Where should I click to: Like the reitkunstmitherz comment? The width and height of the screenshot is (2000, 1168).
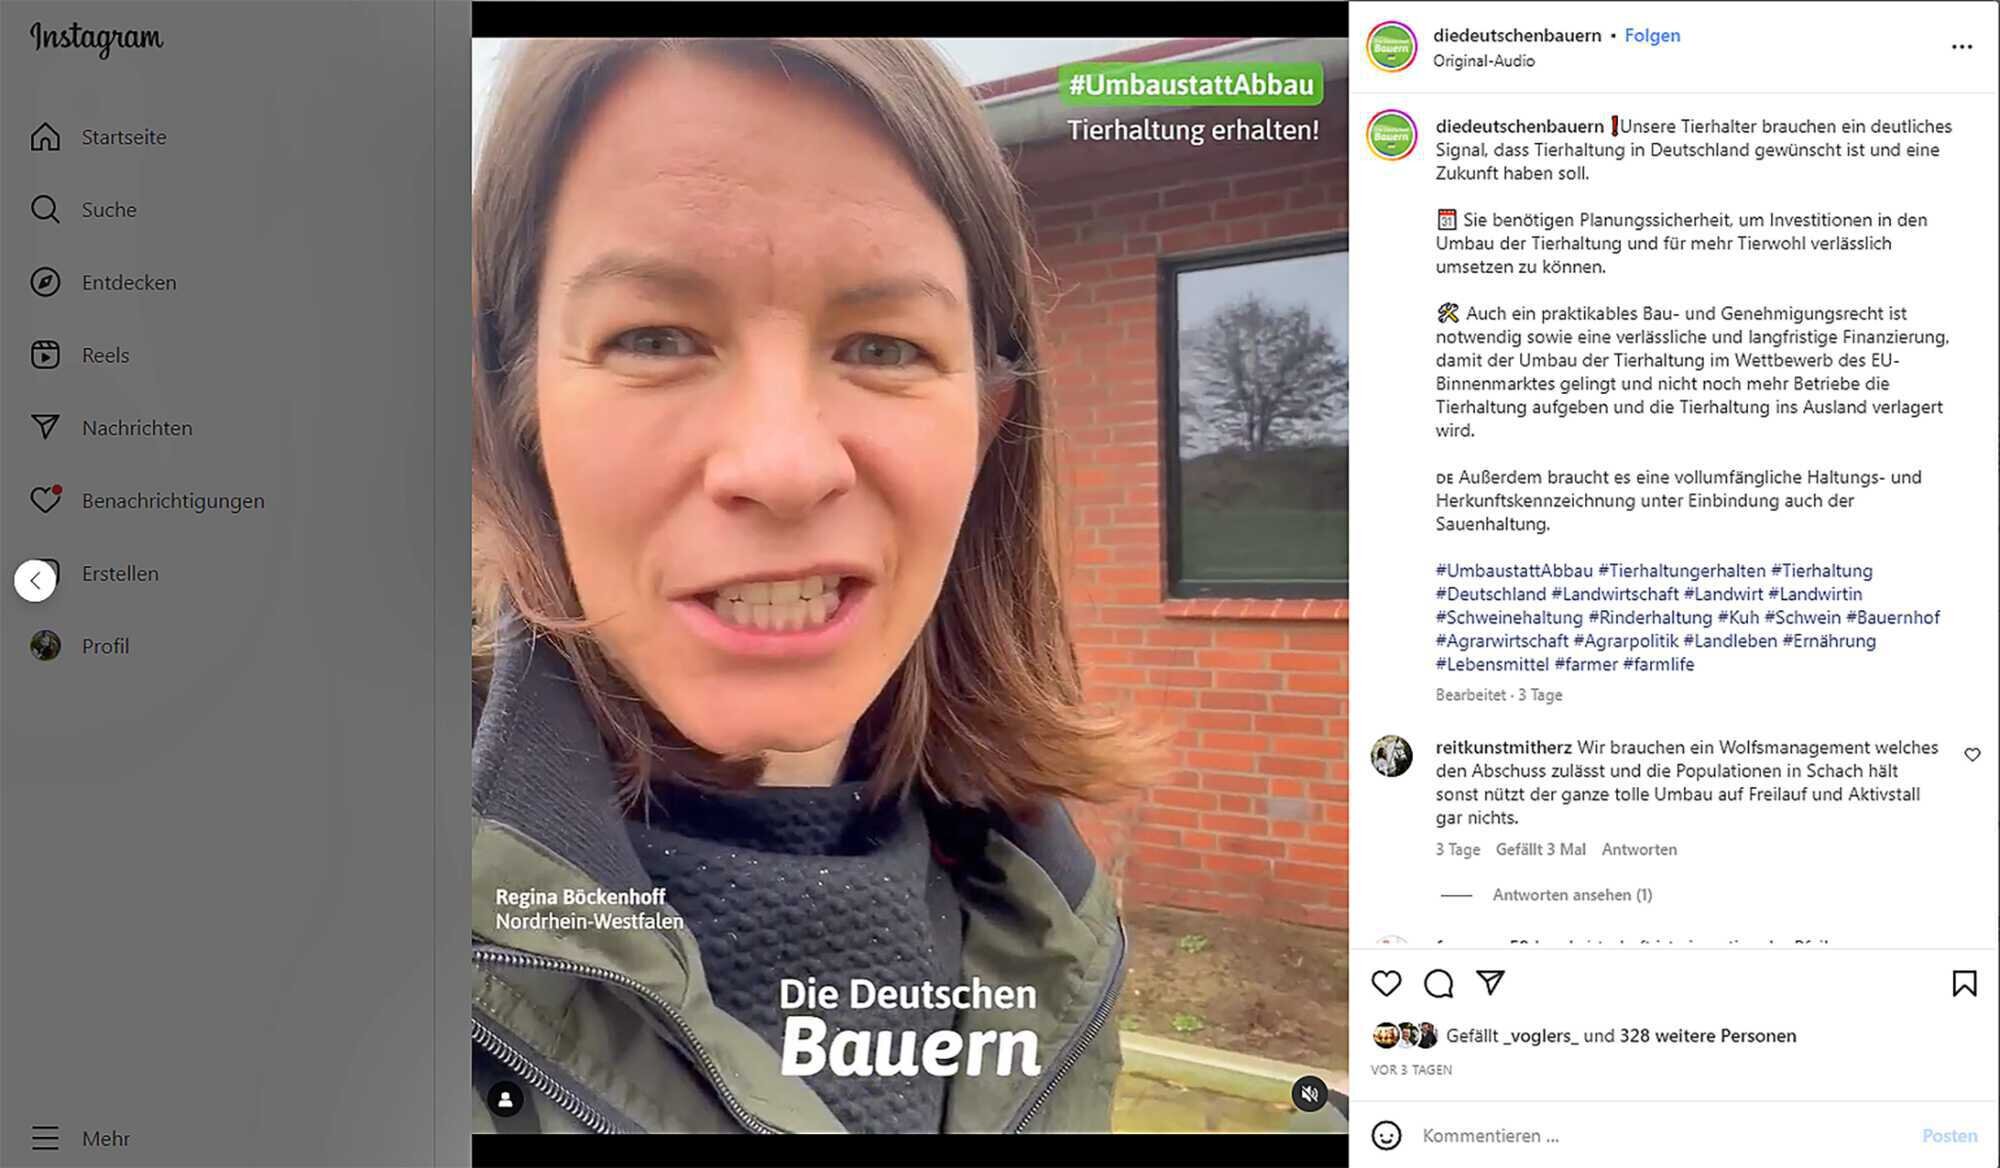point(1972,755)
